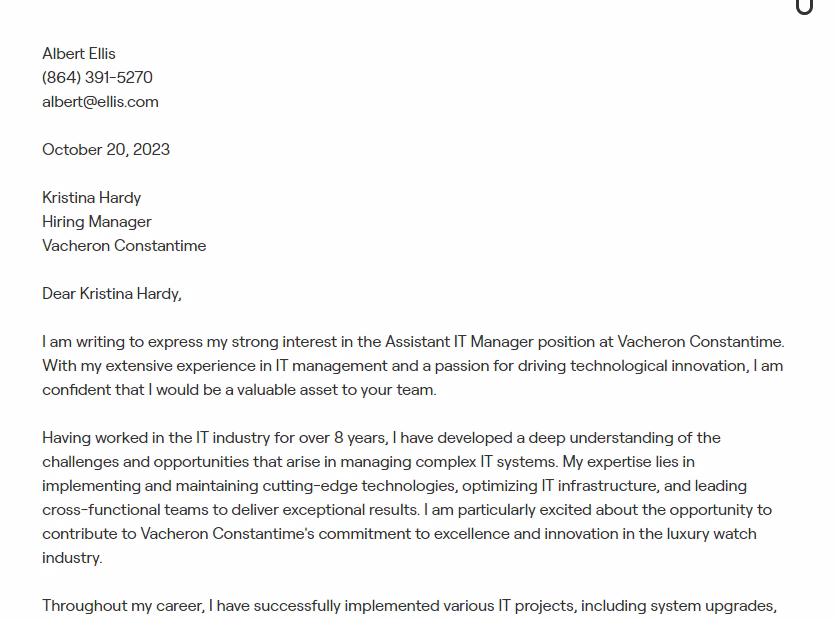Click the line starting contribute to Vacheron Constantime's
Viewport: 836px width, 620px height.
pos(399,534)
